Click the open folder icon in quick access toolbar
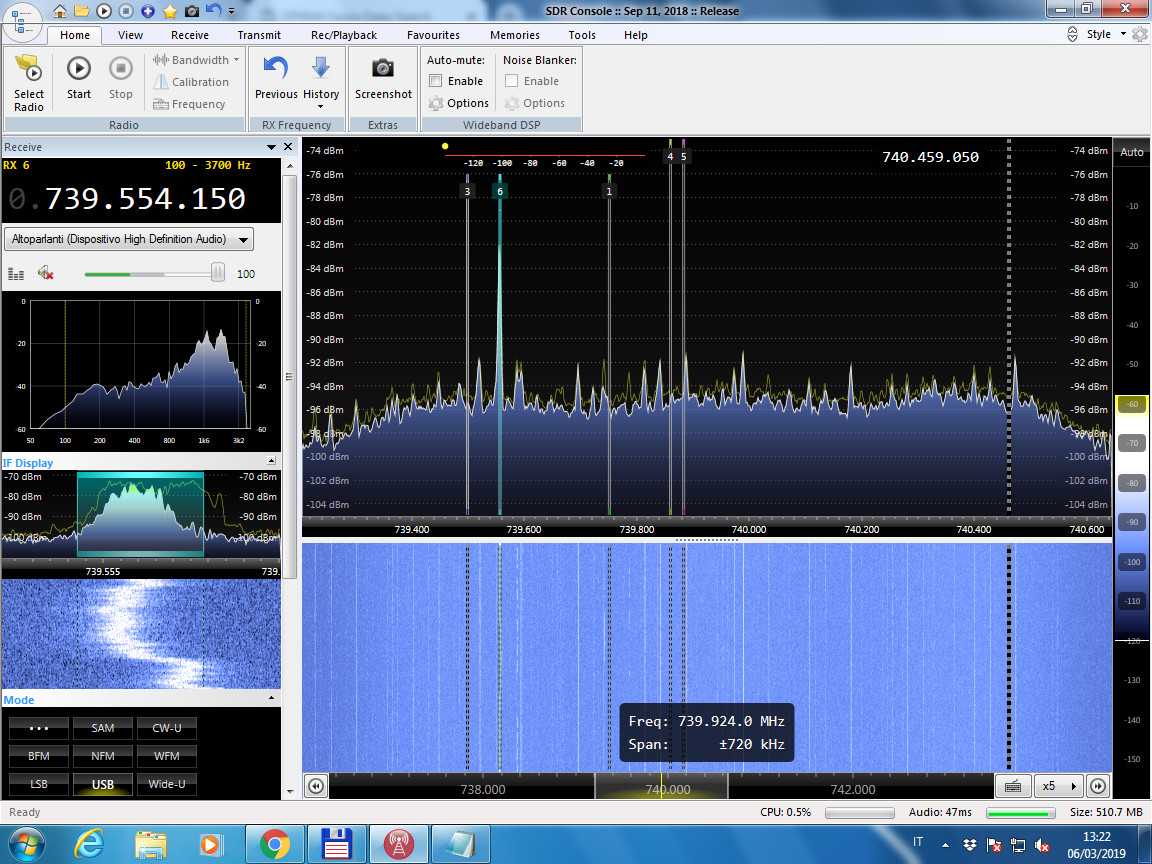The width and height of the screenshot is (1152, 864). tap(82, 11)
